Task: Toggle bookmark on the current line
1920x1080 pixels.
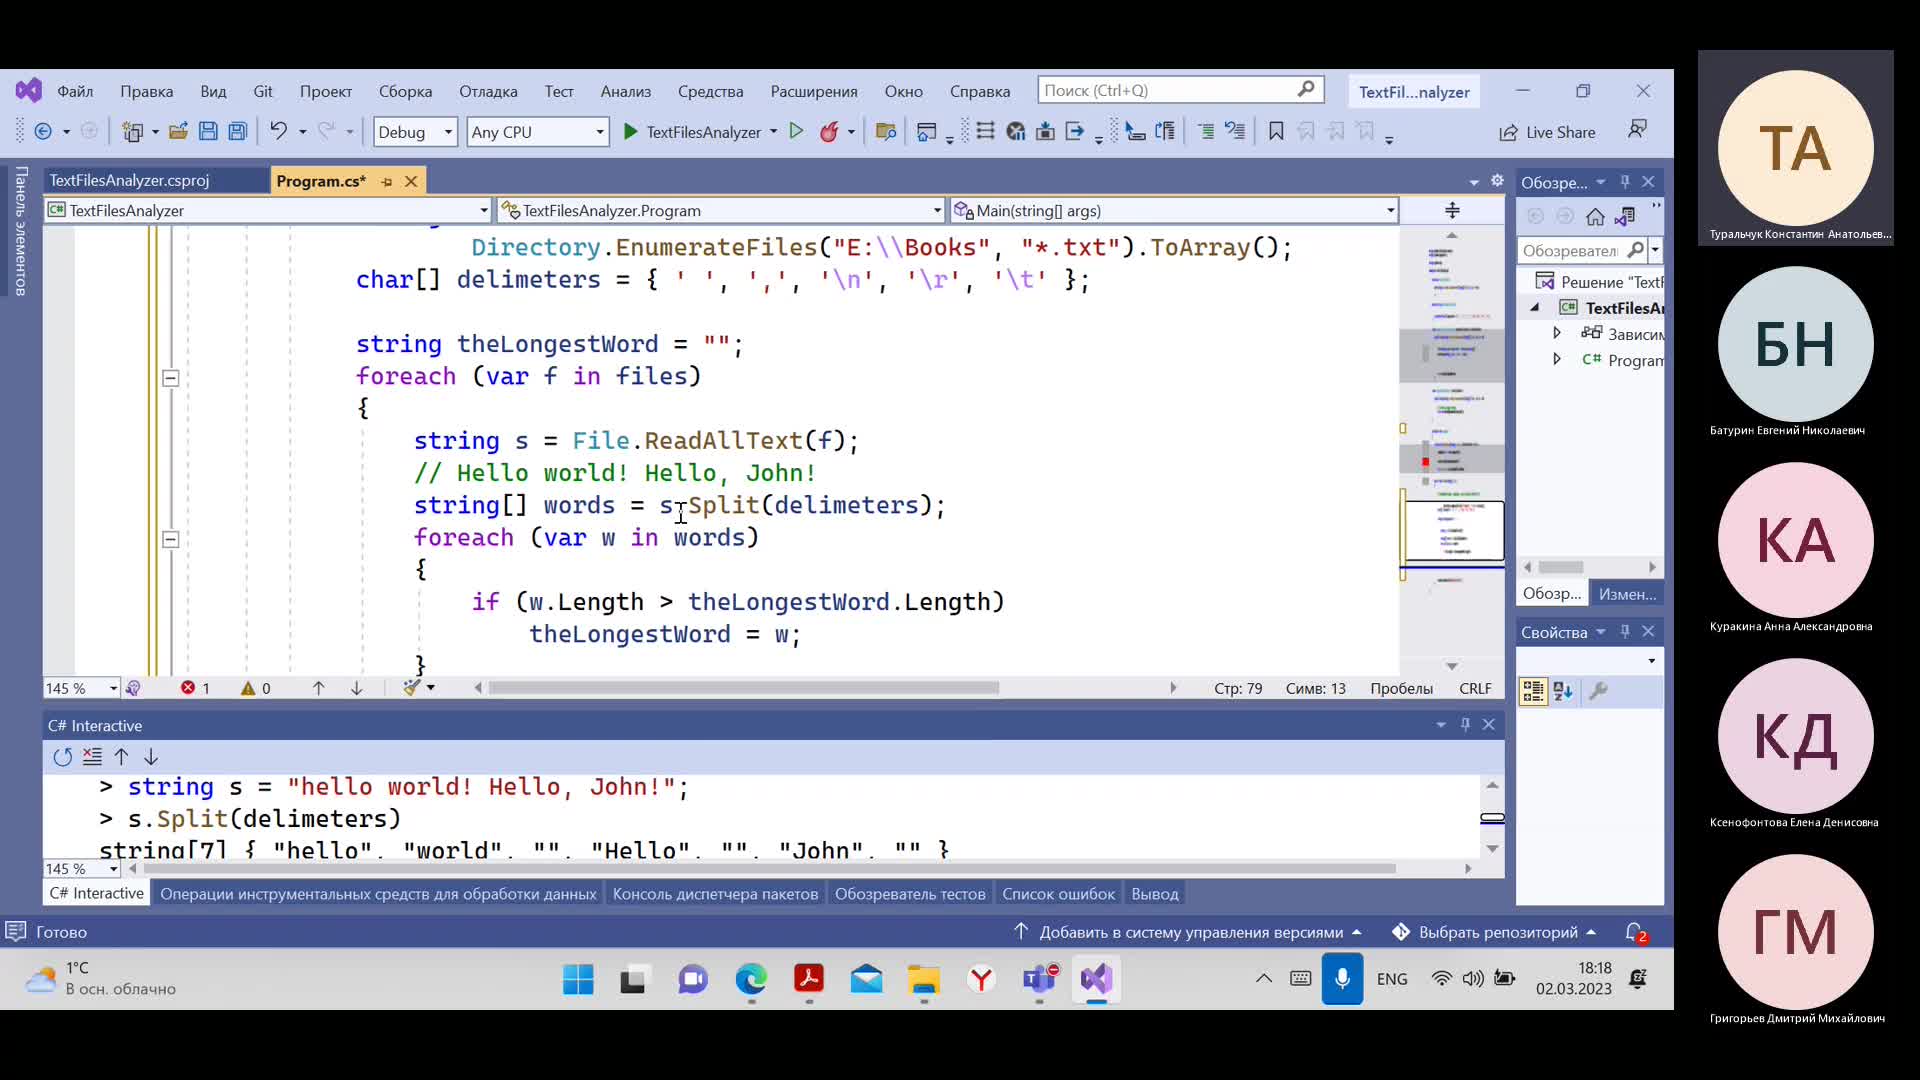Action: [1276, 131]
